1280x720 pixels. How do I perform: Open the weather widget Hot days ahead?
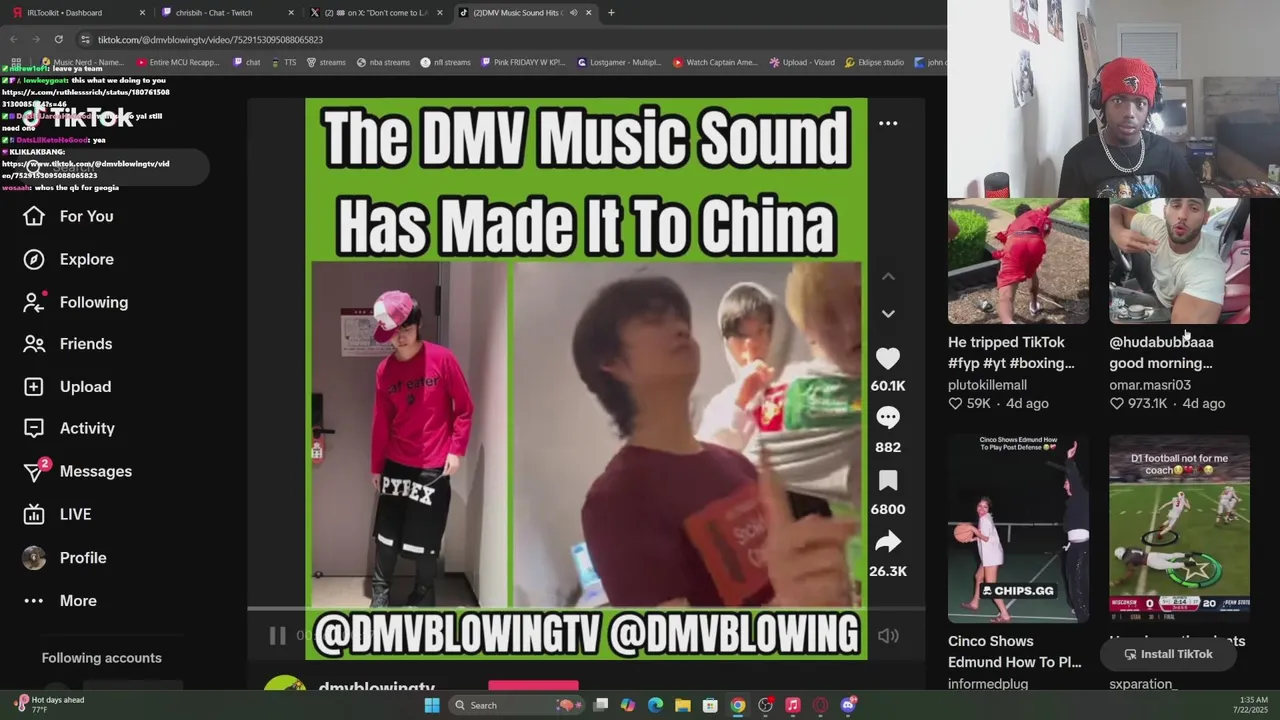coord(50,704)
